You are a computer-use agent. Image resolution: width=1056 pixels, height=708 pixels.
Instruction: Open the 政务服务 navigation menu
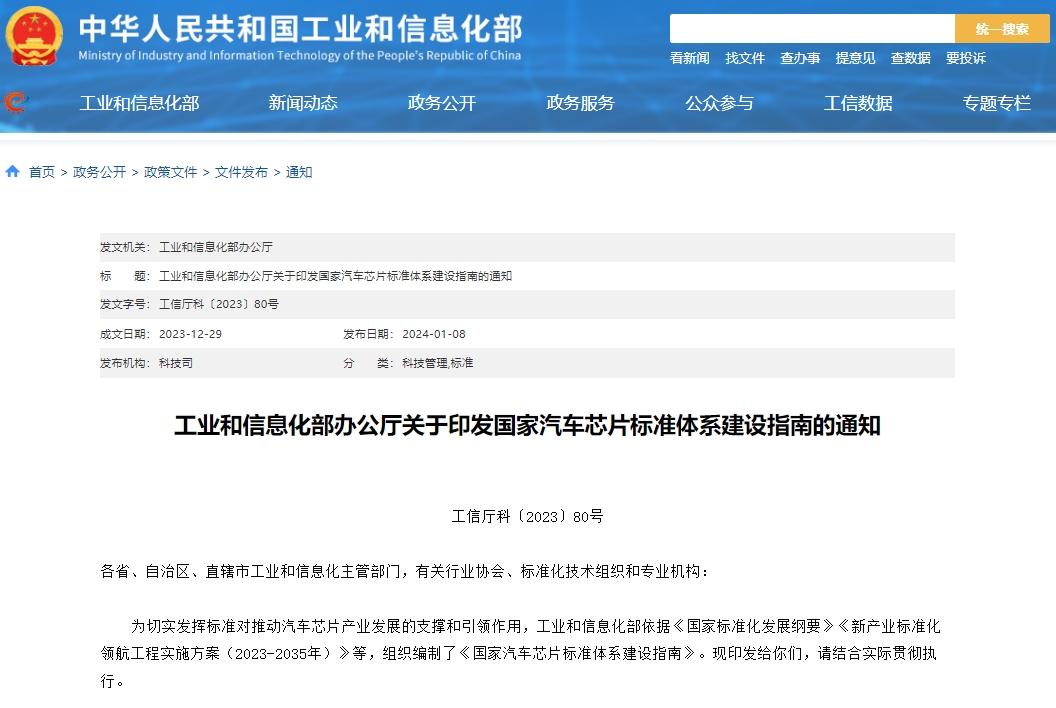point(582,103)
